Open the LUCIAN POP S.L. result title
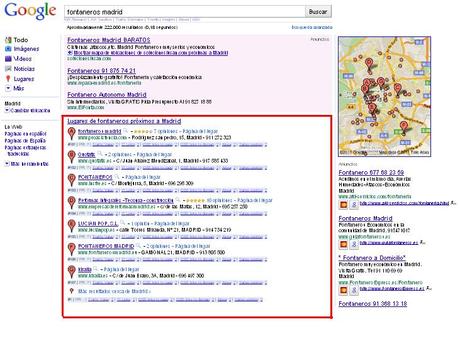 [x=98, y=223]
